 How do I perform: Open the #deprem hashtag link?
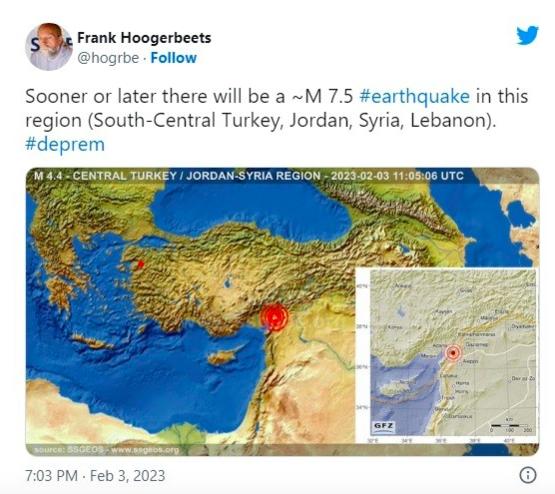(65, 144)
